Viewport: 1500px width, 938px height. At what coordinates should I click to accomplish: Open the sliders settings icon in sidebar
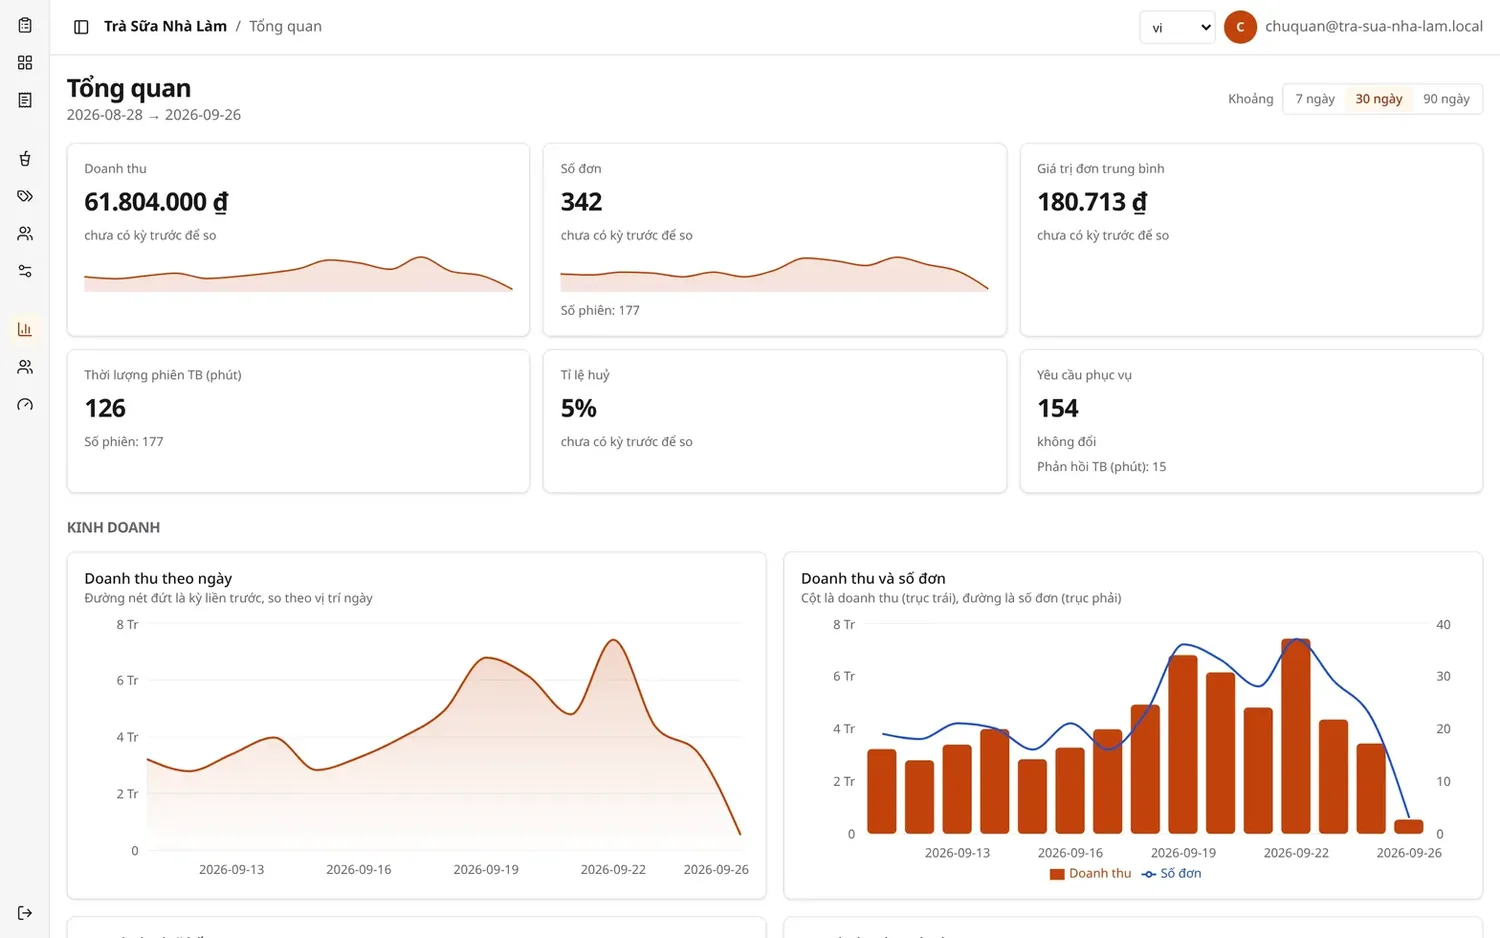pyautogui.click(x=25, y=271)
